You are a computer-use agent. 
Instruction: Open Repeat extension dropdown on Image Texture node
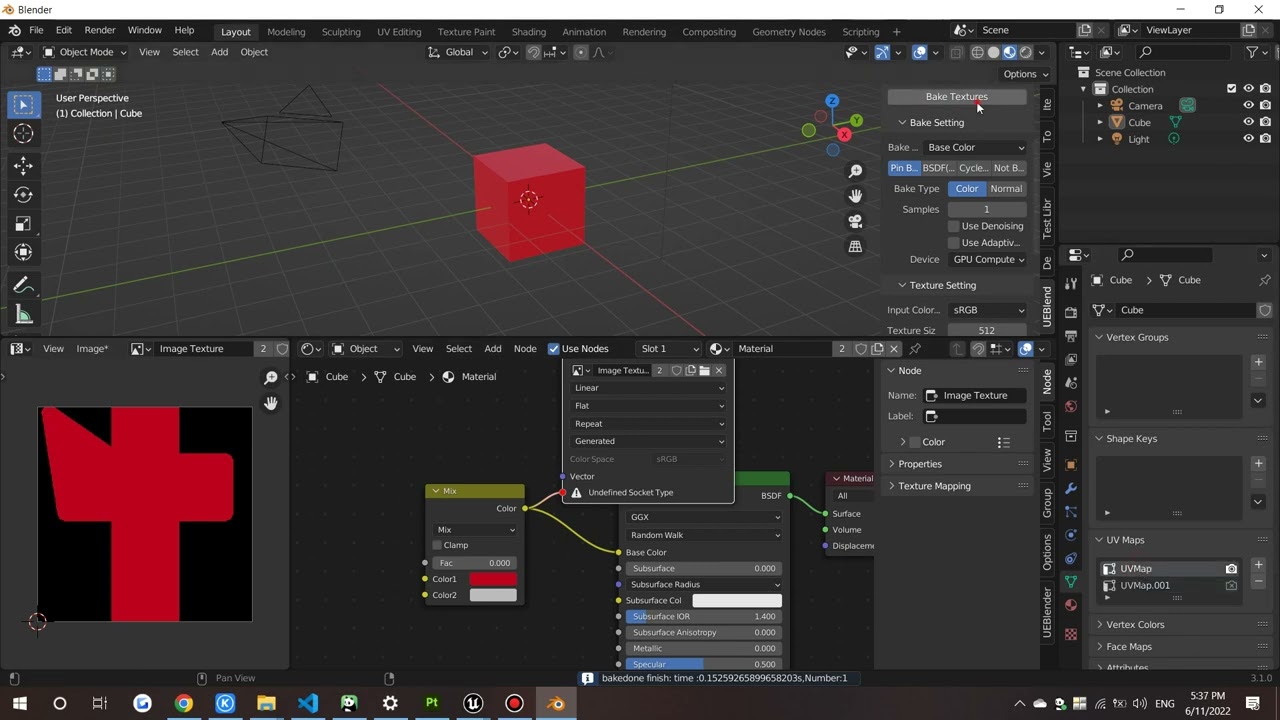coord(648,424)
